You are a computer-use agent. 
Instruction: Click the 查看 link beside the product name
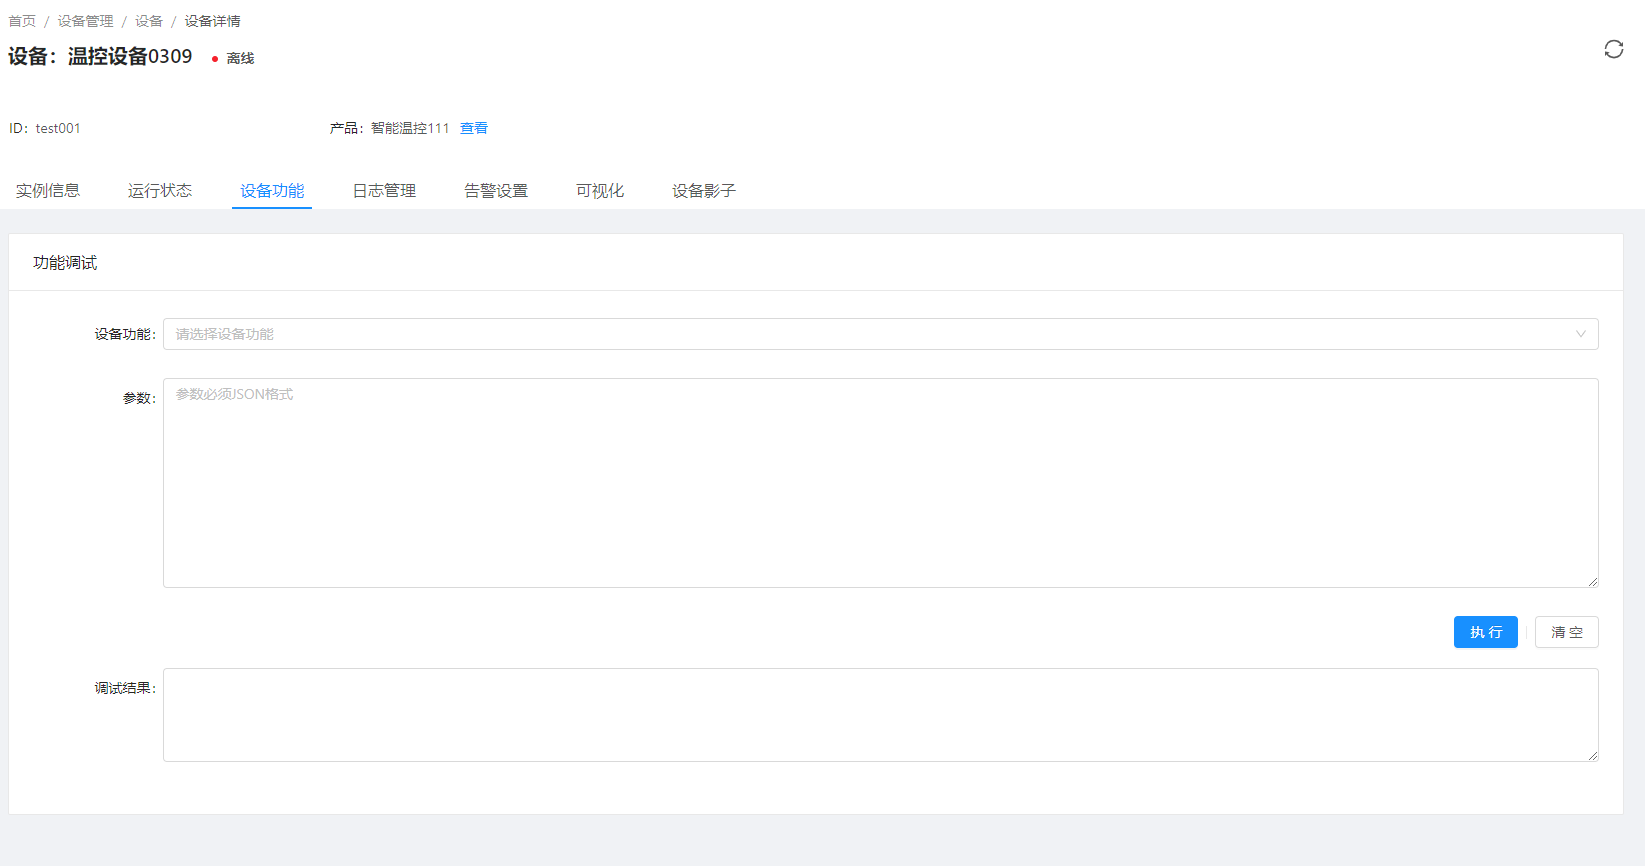point(474,128)
